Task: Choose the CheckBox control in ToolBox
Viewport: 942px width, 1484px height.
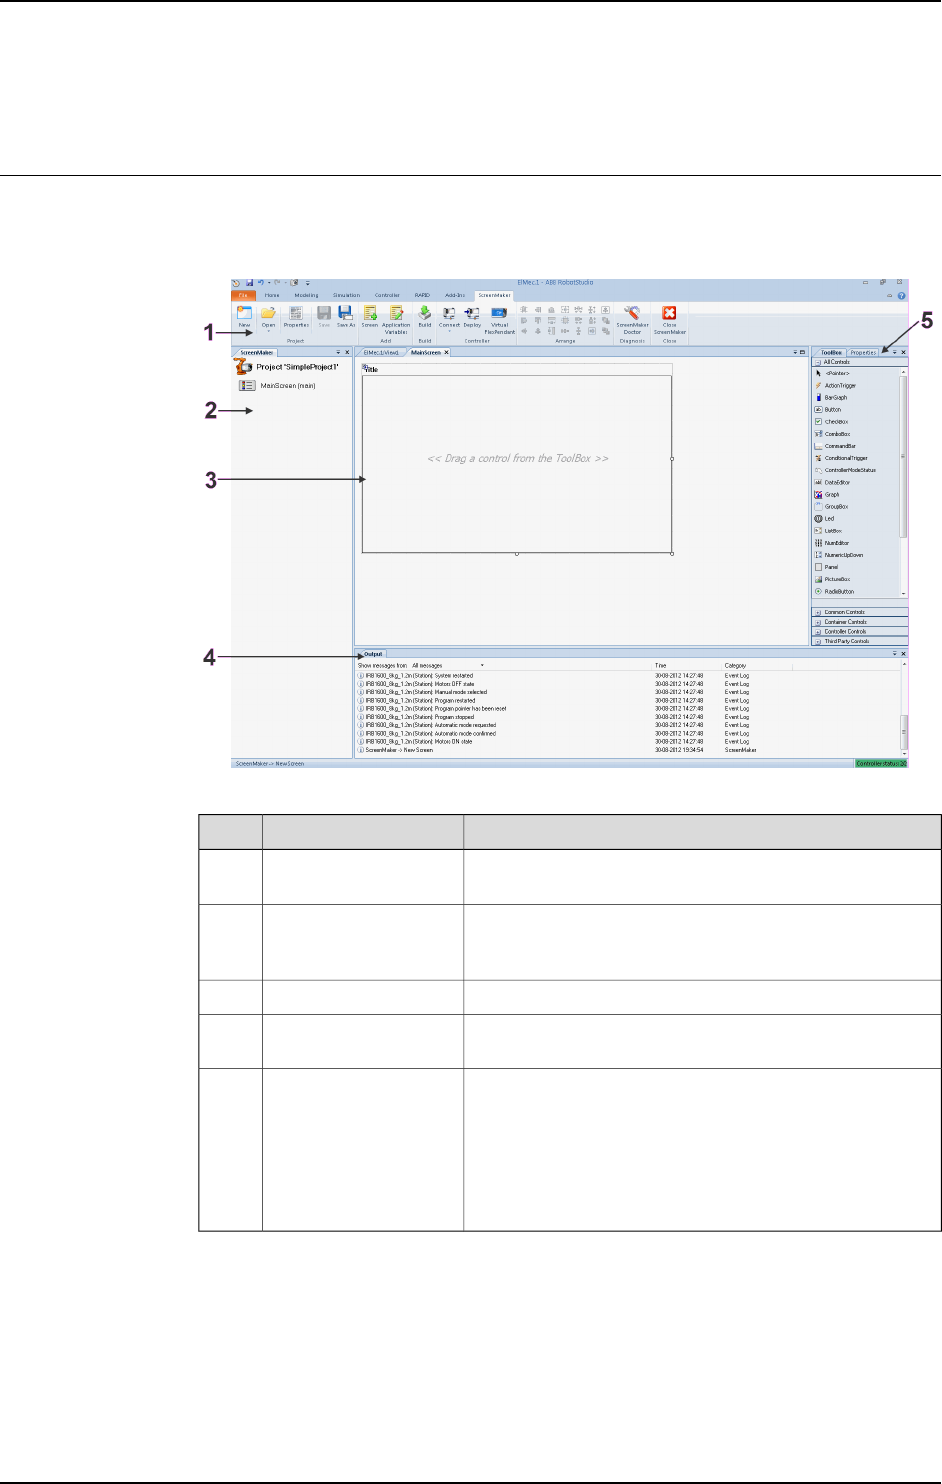Action: click(832, 422)
